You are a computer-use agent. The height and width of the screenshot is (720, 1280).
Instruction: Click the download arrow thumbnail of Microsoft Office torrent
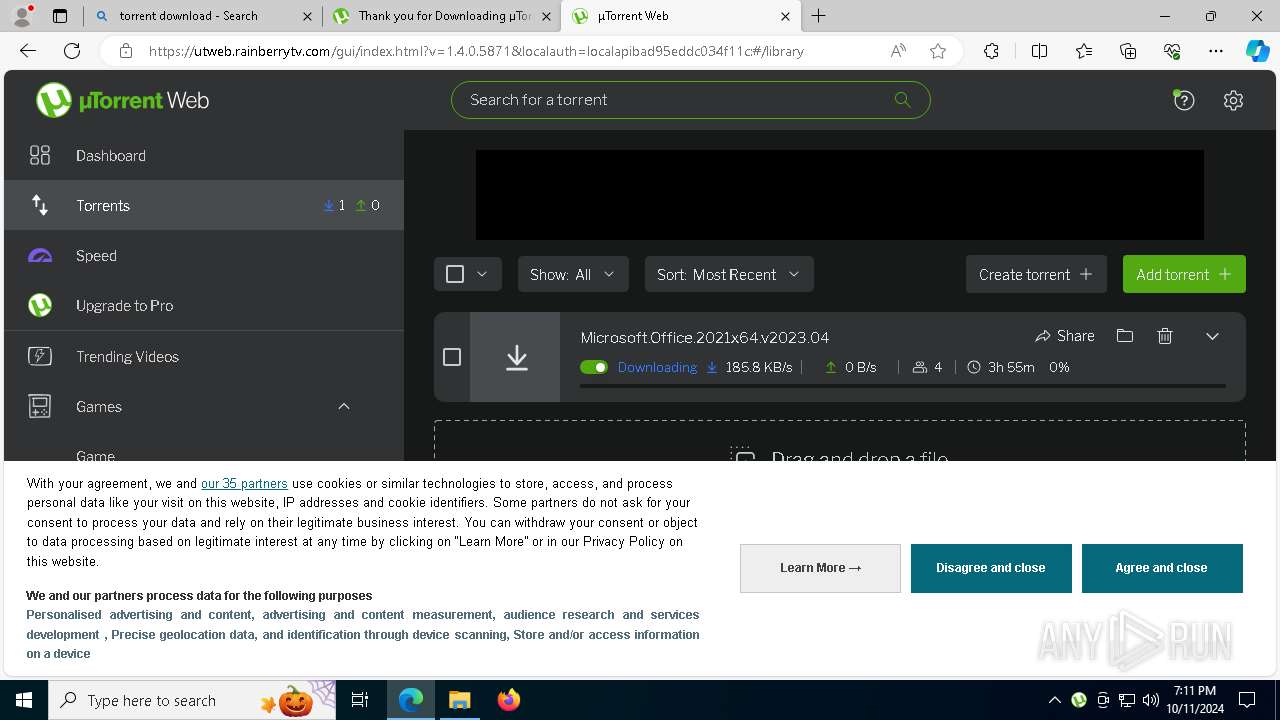point(516,357)
